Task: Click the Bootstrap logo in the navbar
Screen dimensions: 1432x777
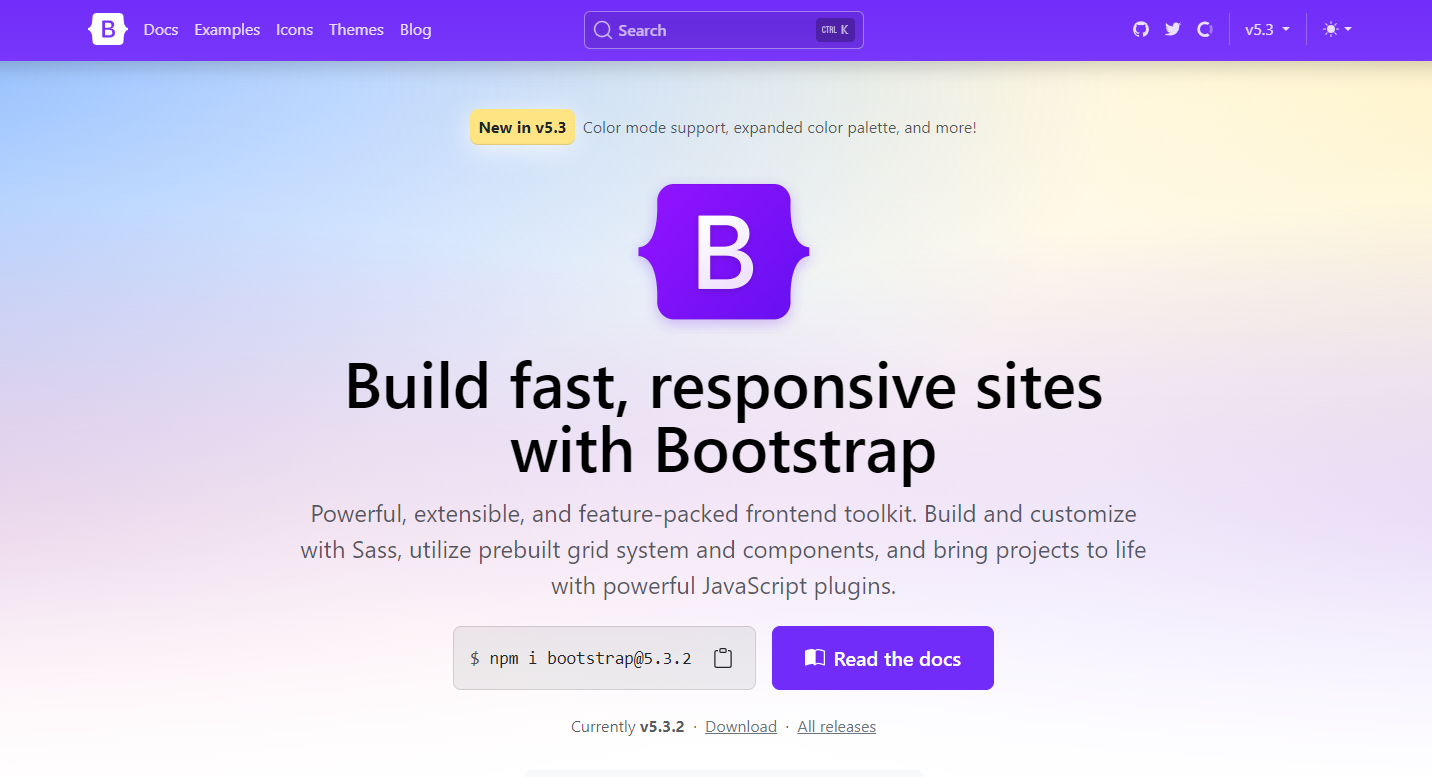Action: pyautogui.click(x=108, y=30)
